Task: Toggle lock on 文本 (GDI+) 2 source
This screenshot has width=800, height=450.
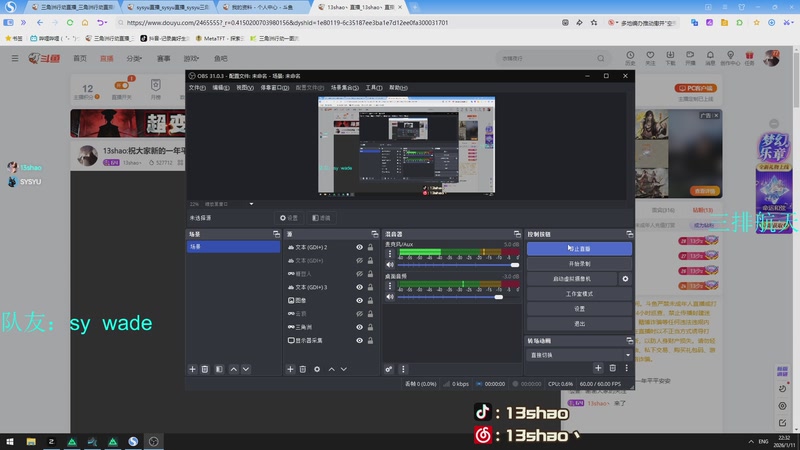Action: (370, 247)
